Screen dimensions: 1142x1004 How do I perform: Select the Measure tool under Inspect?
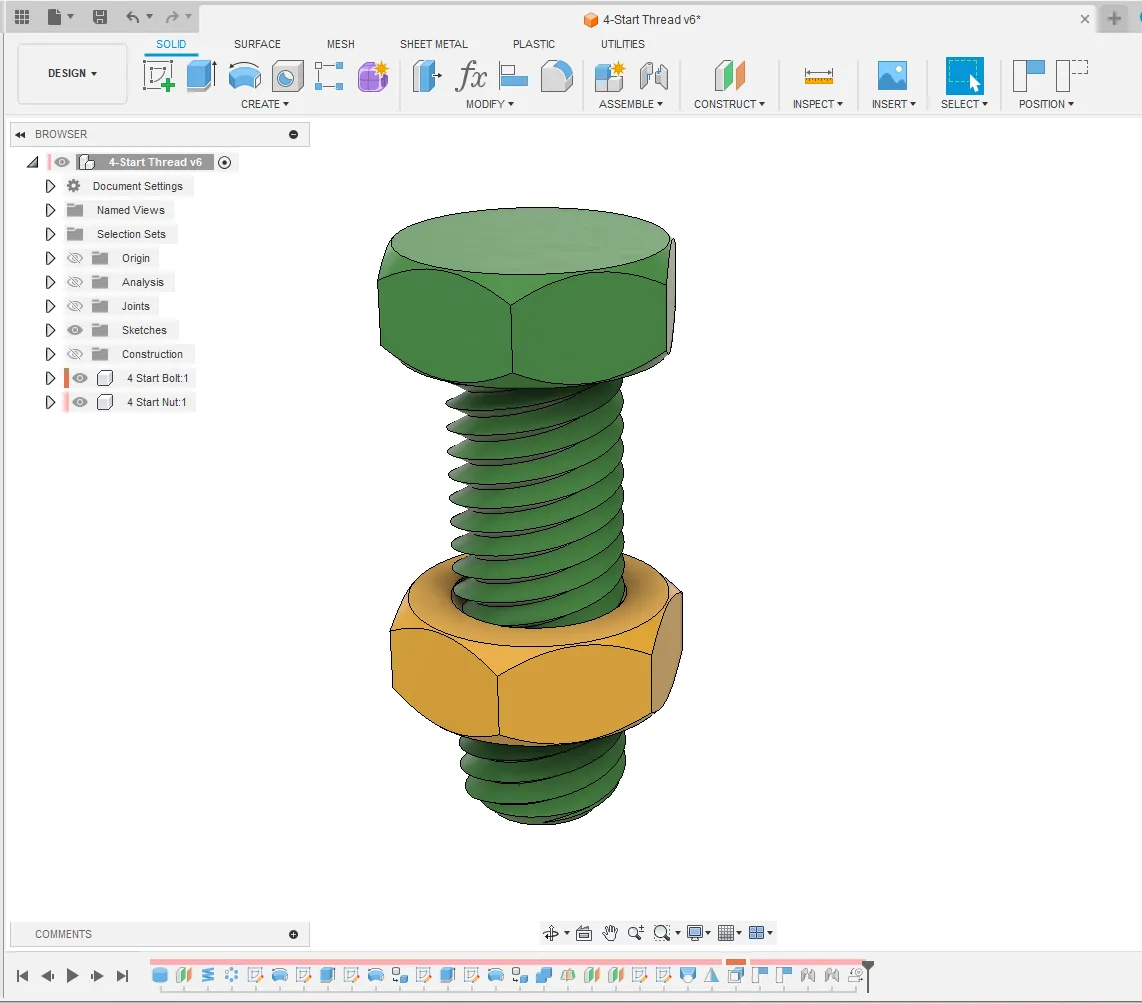click(x=818, y=76)
